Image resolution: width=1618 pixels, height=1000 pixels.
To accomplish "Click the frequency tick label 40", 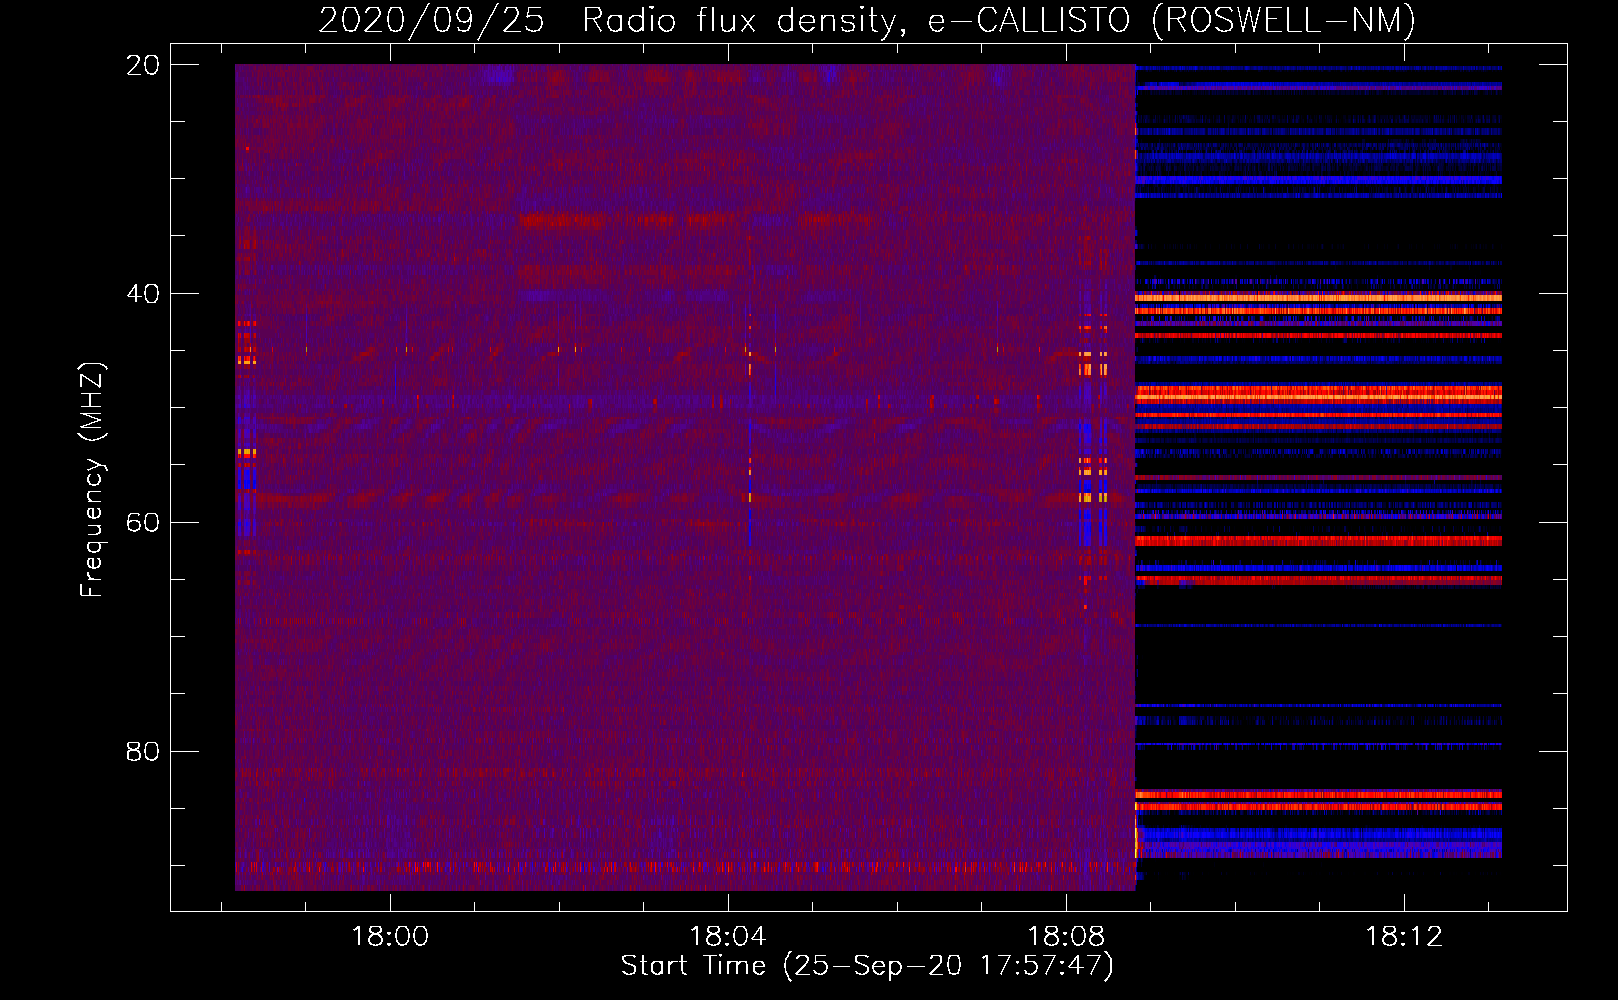I will pos(143,294).
